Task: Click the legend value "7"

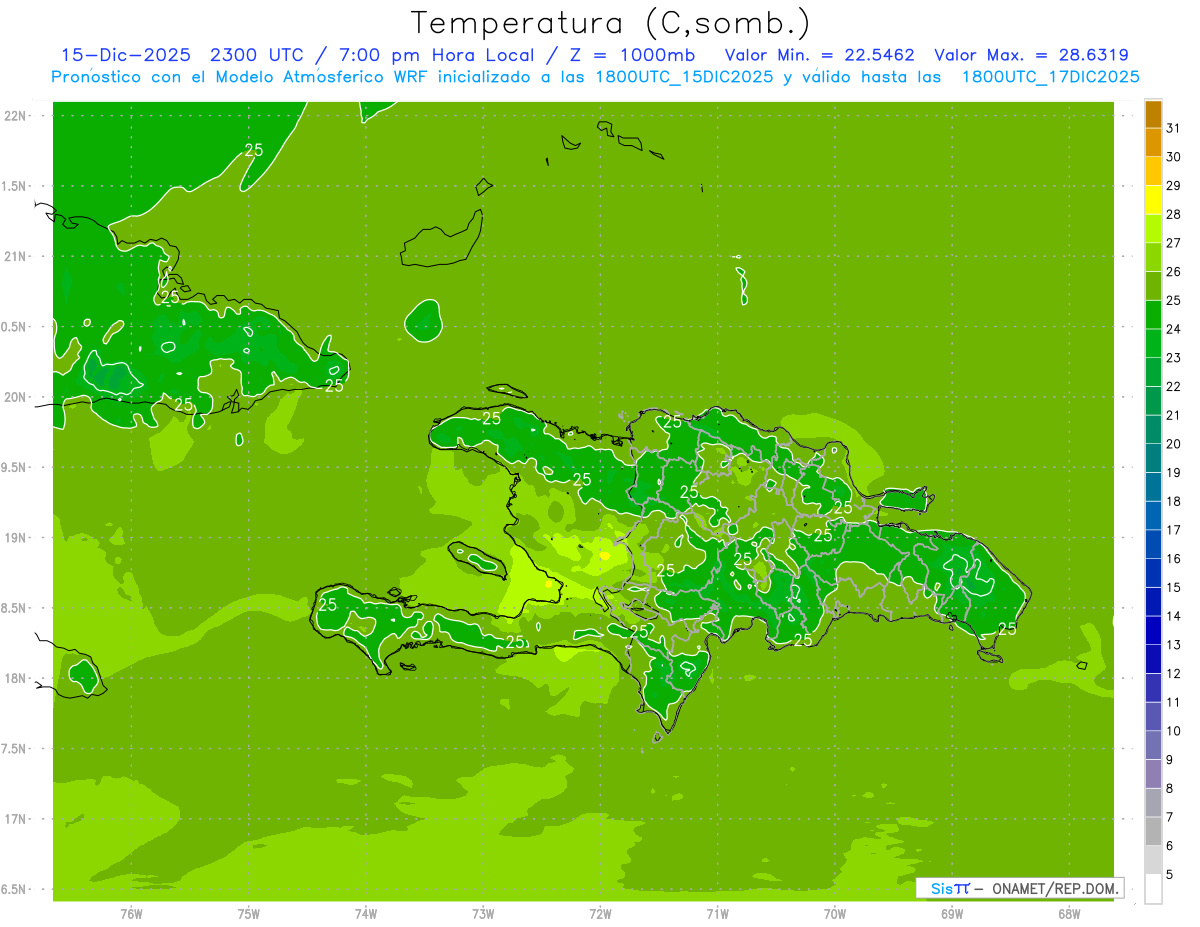Action: (1169, 816)
